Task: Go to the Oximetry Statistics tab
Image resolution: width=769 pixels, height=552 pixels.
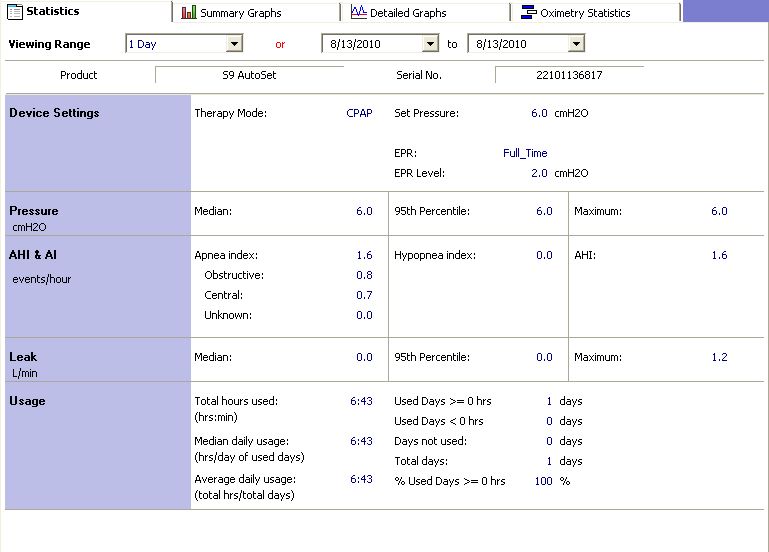Action: pyautogui.click(x=584, y=13)
